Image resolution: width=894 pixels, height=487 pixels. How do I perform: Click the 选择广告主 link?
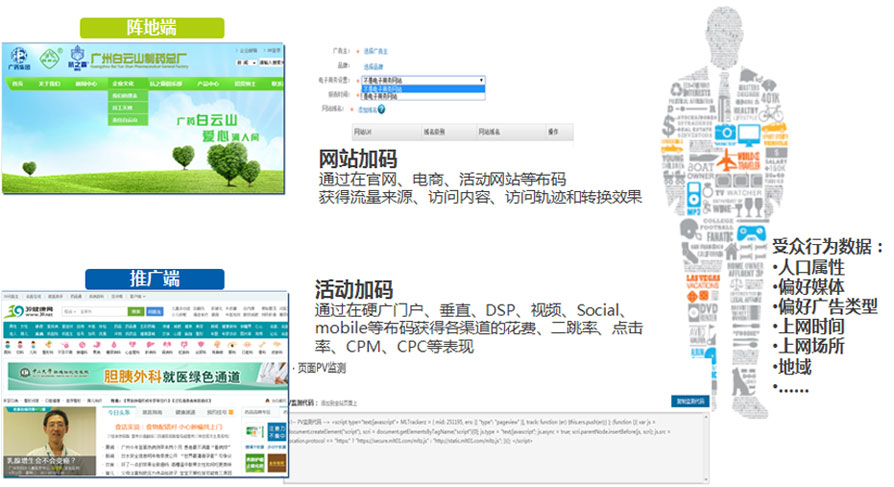(376, 51)
